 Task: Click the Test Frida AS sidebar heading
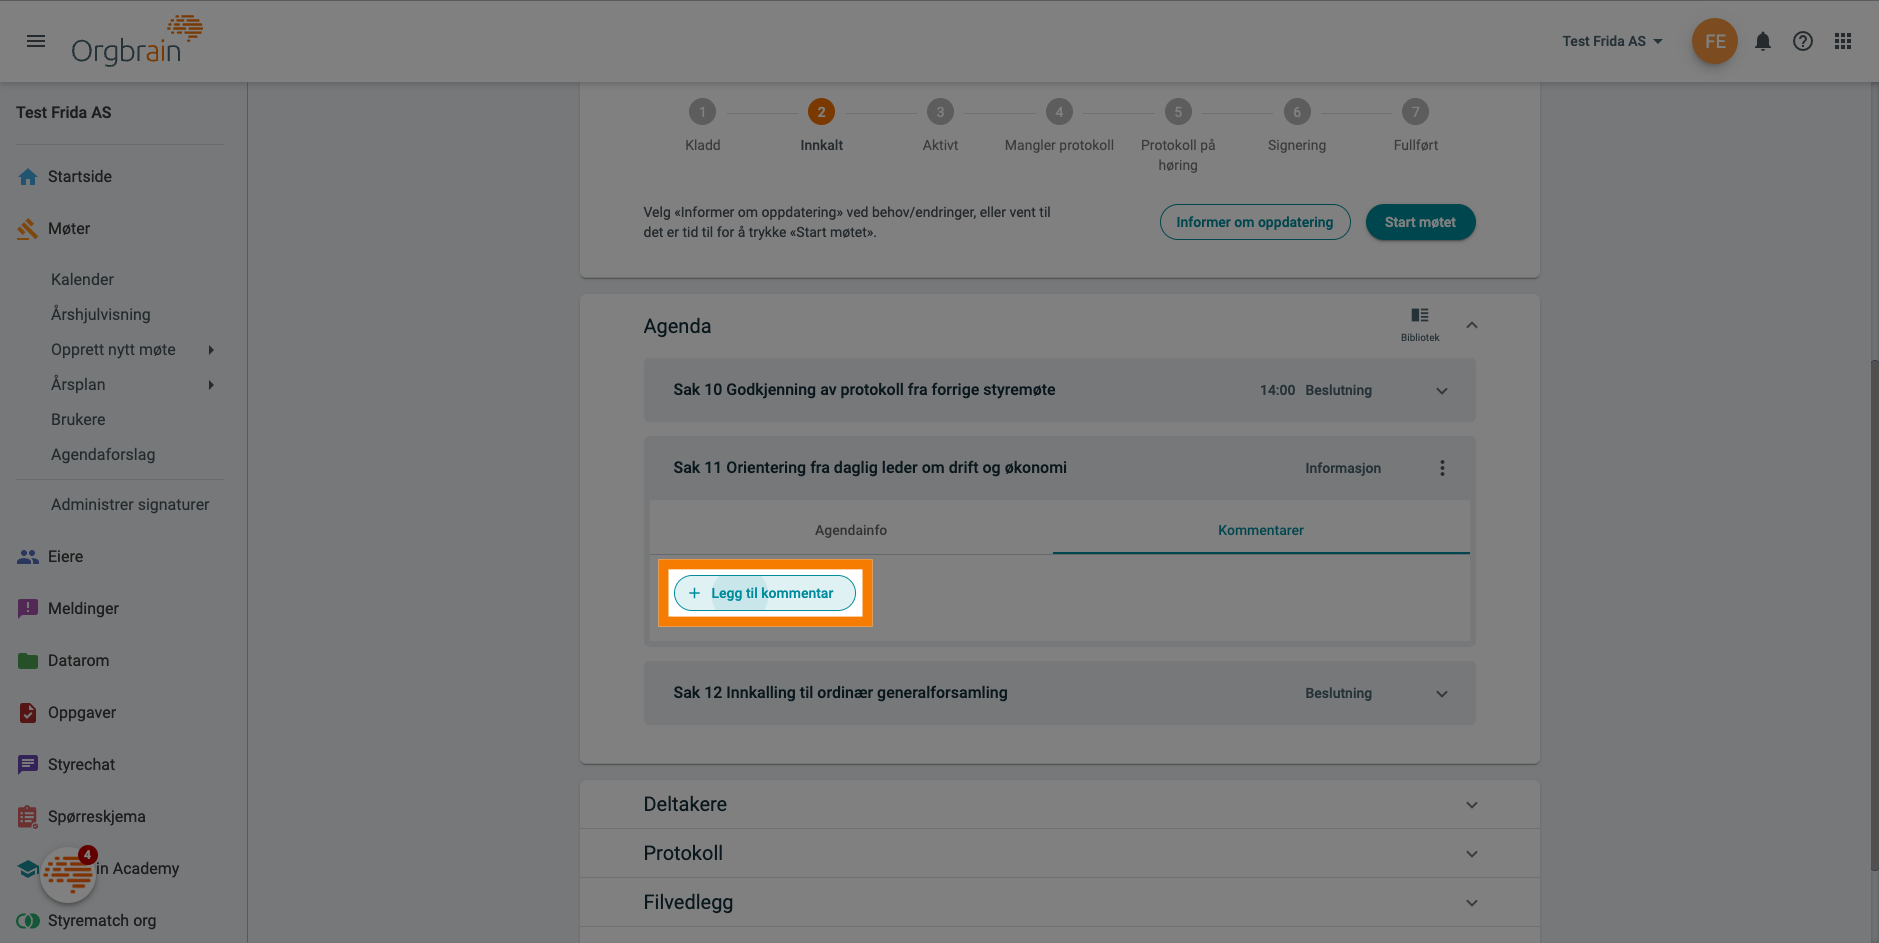tap(64, 113)
